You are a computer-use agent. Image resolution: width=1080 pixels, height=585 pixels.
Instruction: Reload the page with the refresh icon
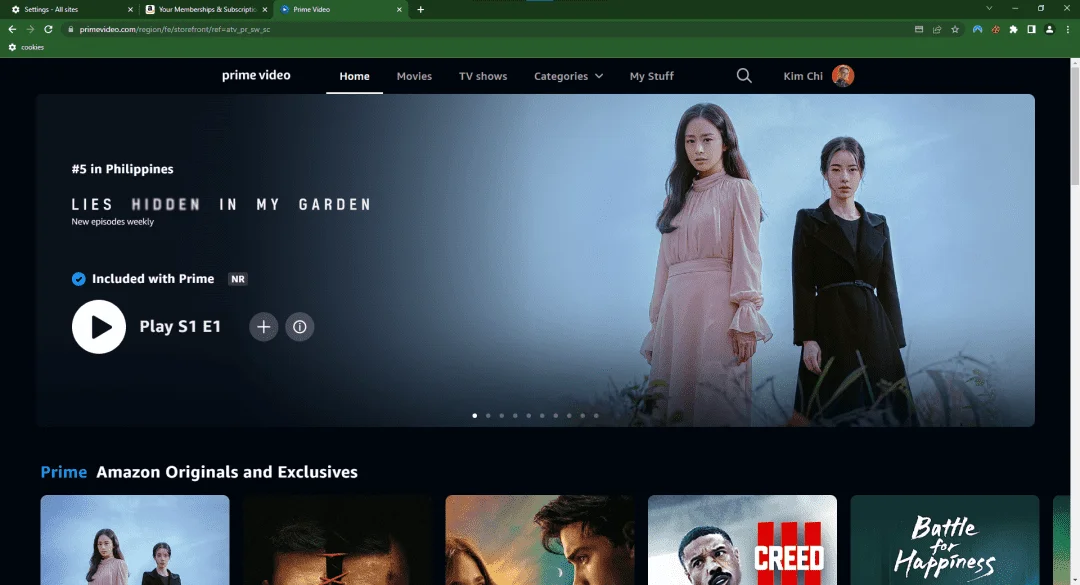click(48, 30)
